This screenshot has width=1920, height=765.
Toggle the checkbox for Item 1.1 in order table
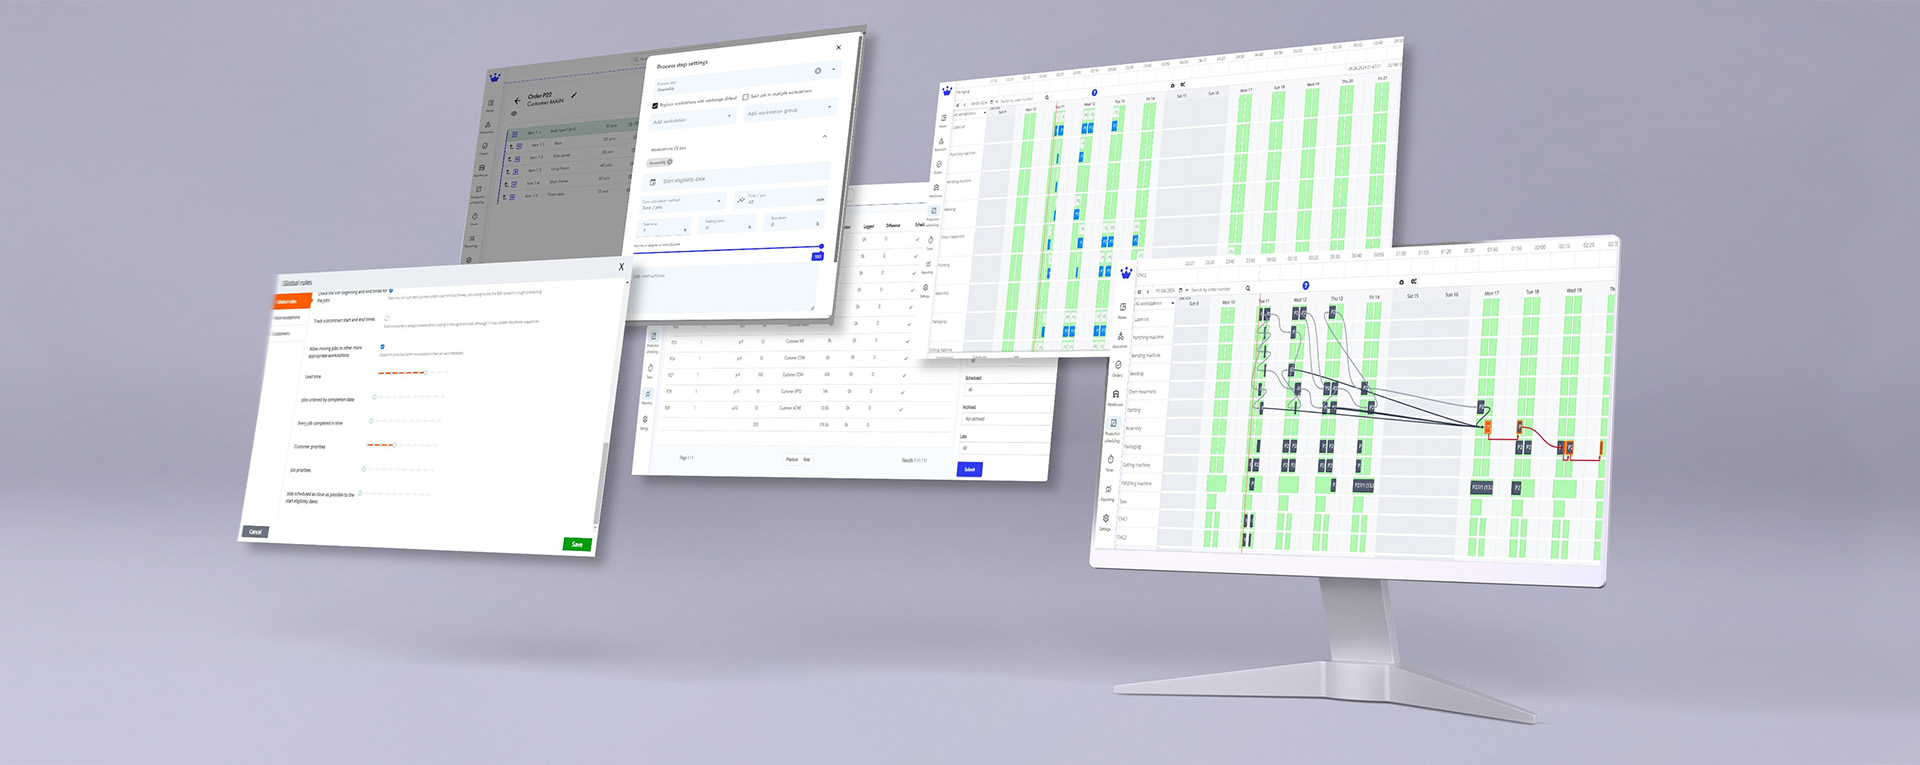[x=519, y=146]
